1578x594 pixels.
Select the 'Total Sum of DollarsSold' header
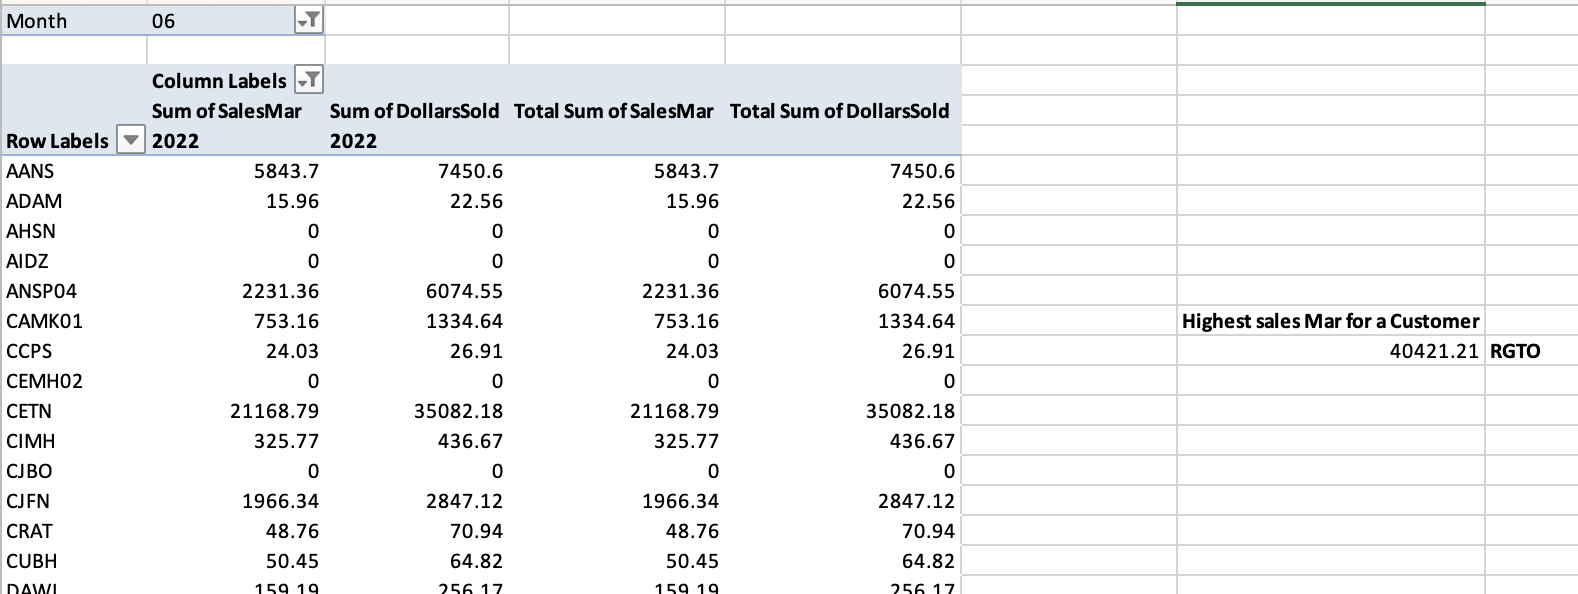(840, 111)
